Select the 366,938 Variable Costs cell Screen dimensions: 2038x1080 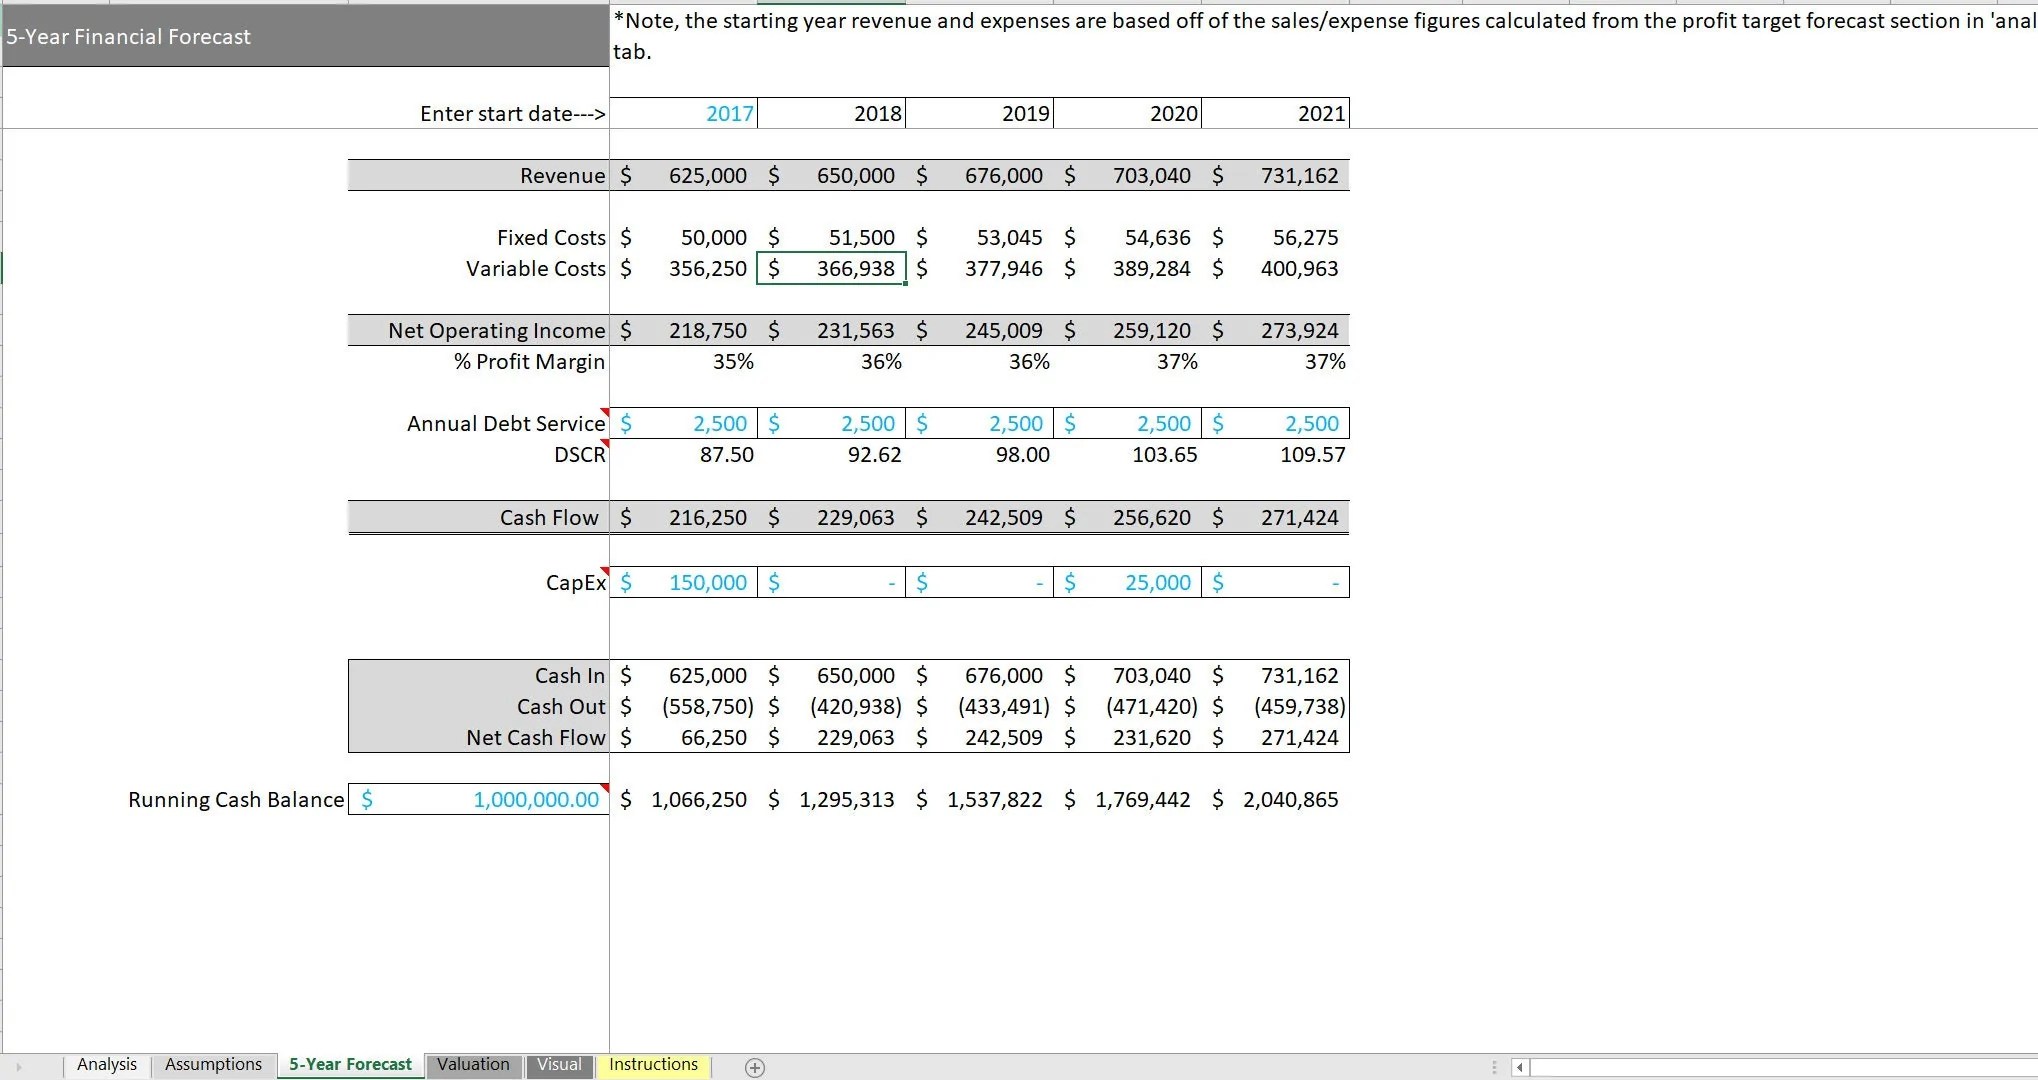(x=832, y=268)
